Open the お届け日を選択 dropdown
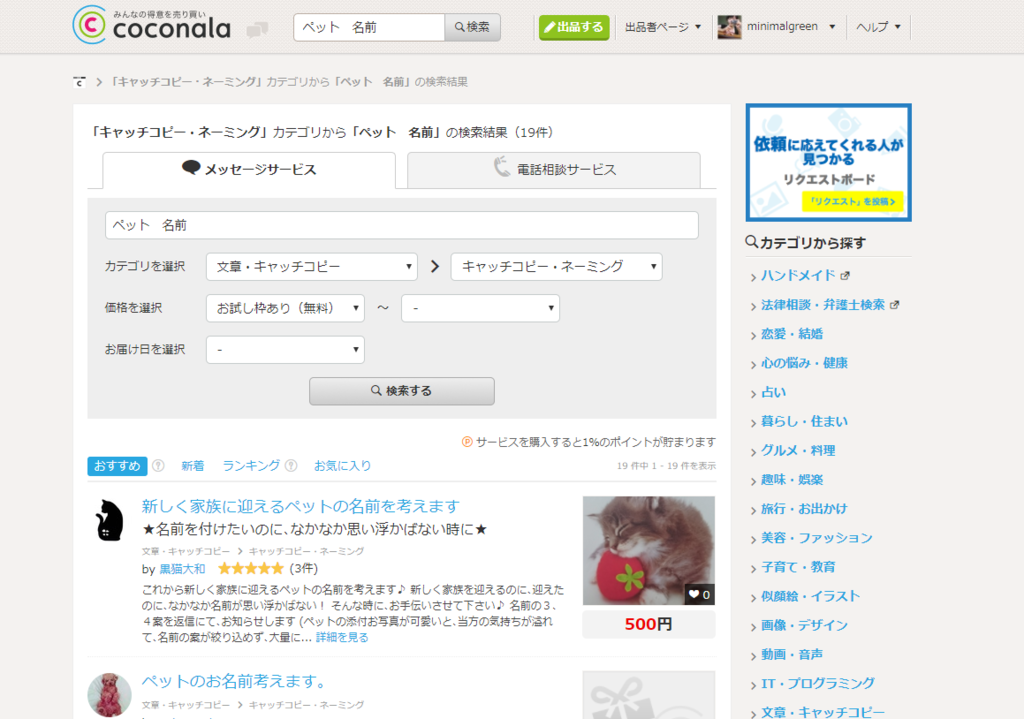Image resolution: width=1024 pixels, height=719 pixels. tap(285, 349)
